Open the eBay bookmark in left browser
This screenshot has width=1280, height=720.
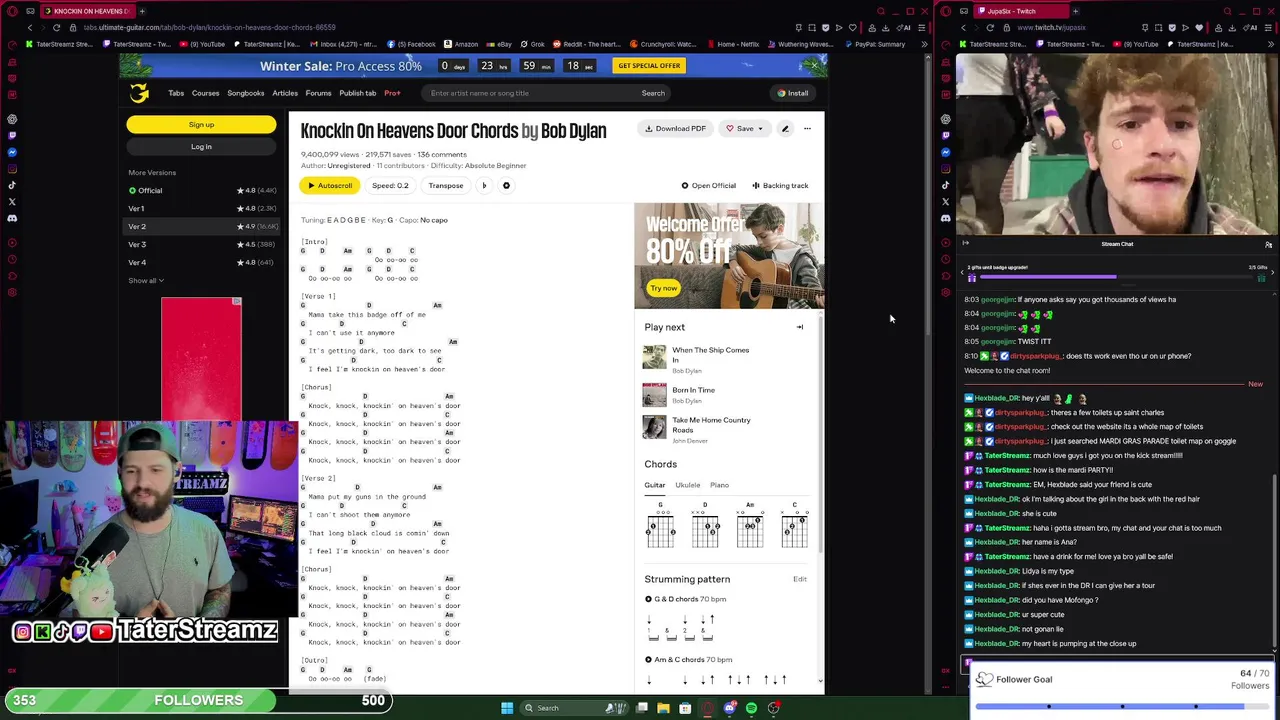pyautogui.click(x=500, y=44)
